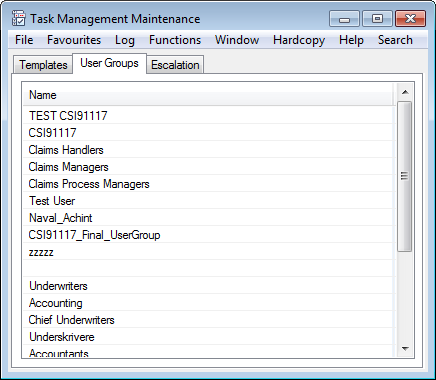This screenshot has height=380, width=436.
Task: Minimize the Task Management Maintenance window
Action: click(x=344, y=19)
